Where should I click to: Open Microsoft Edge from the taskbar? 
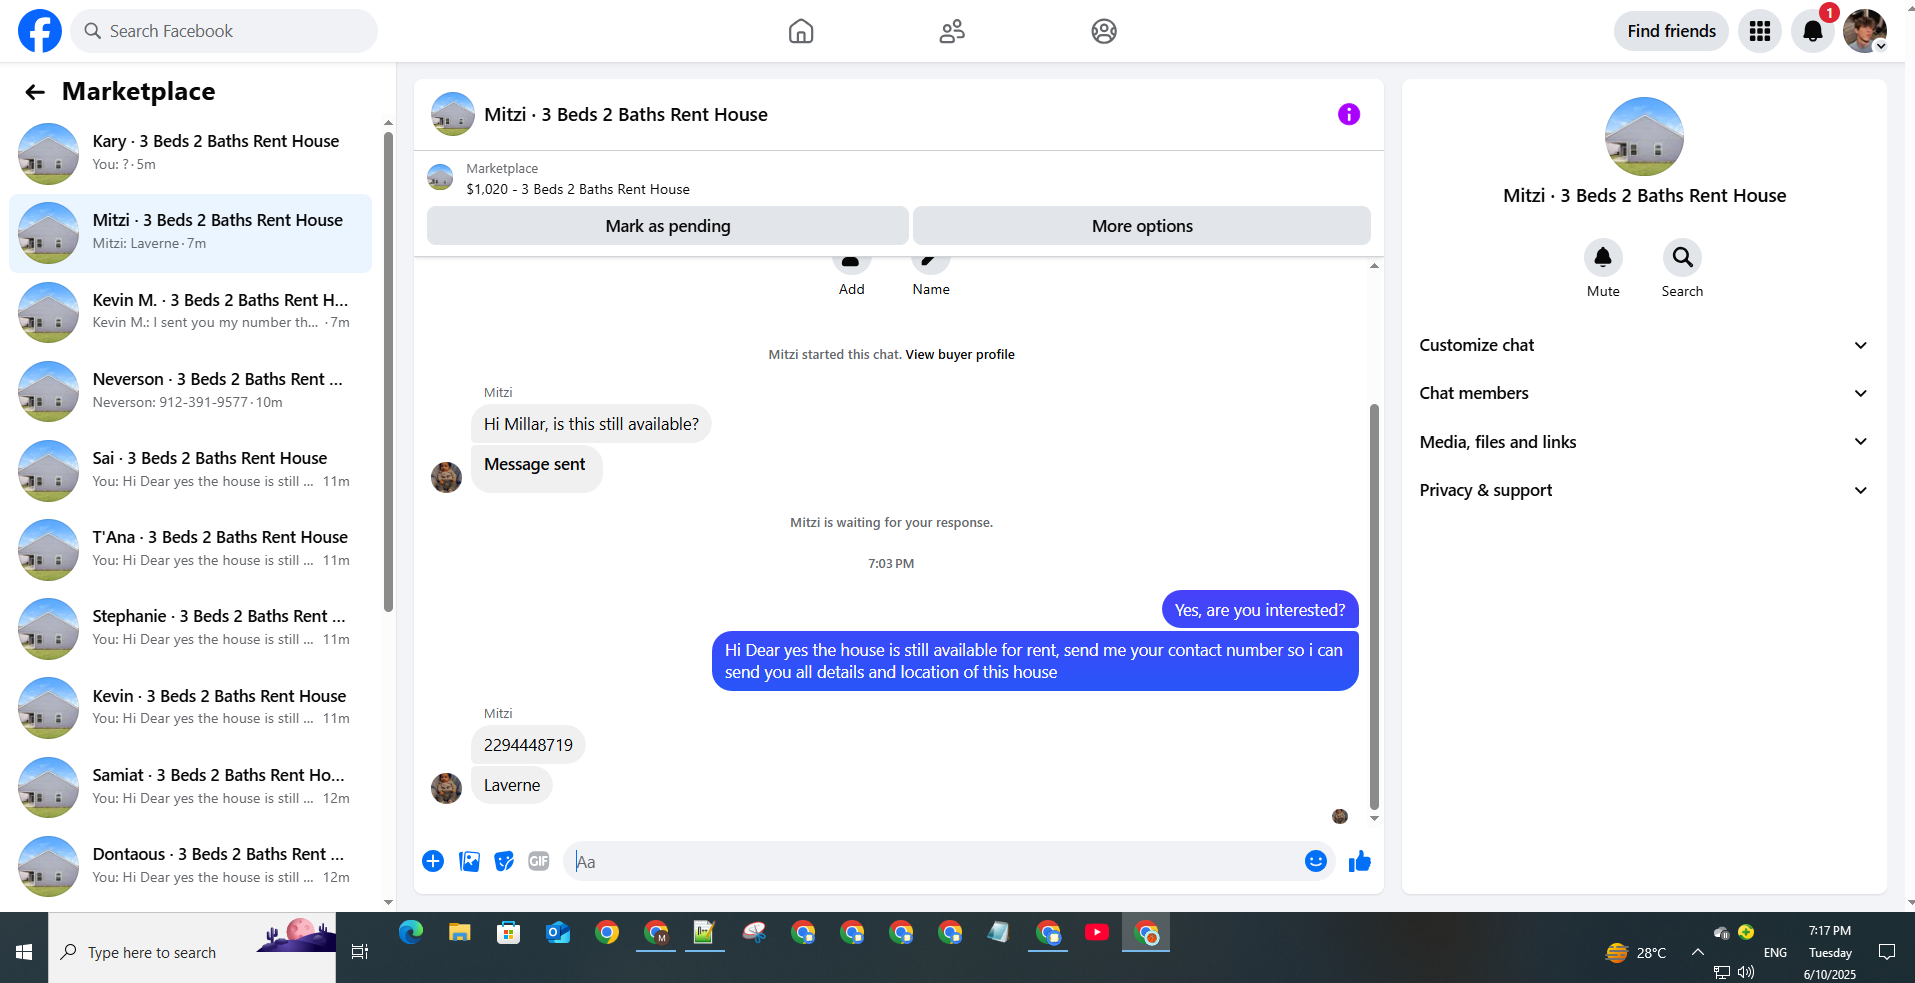click(411, 932)
